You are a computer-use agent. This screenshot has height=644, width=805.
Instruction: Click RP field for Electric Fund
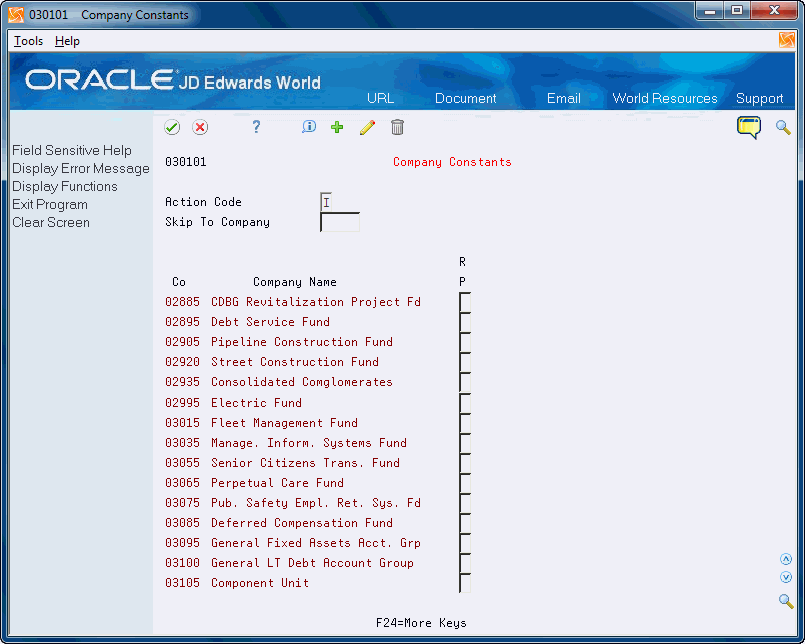tap(465, 403)
